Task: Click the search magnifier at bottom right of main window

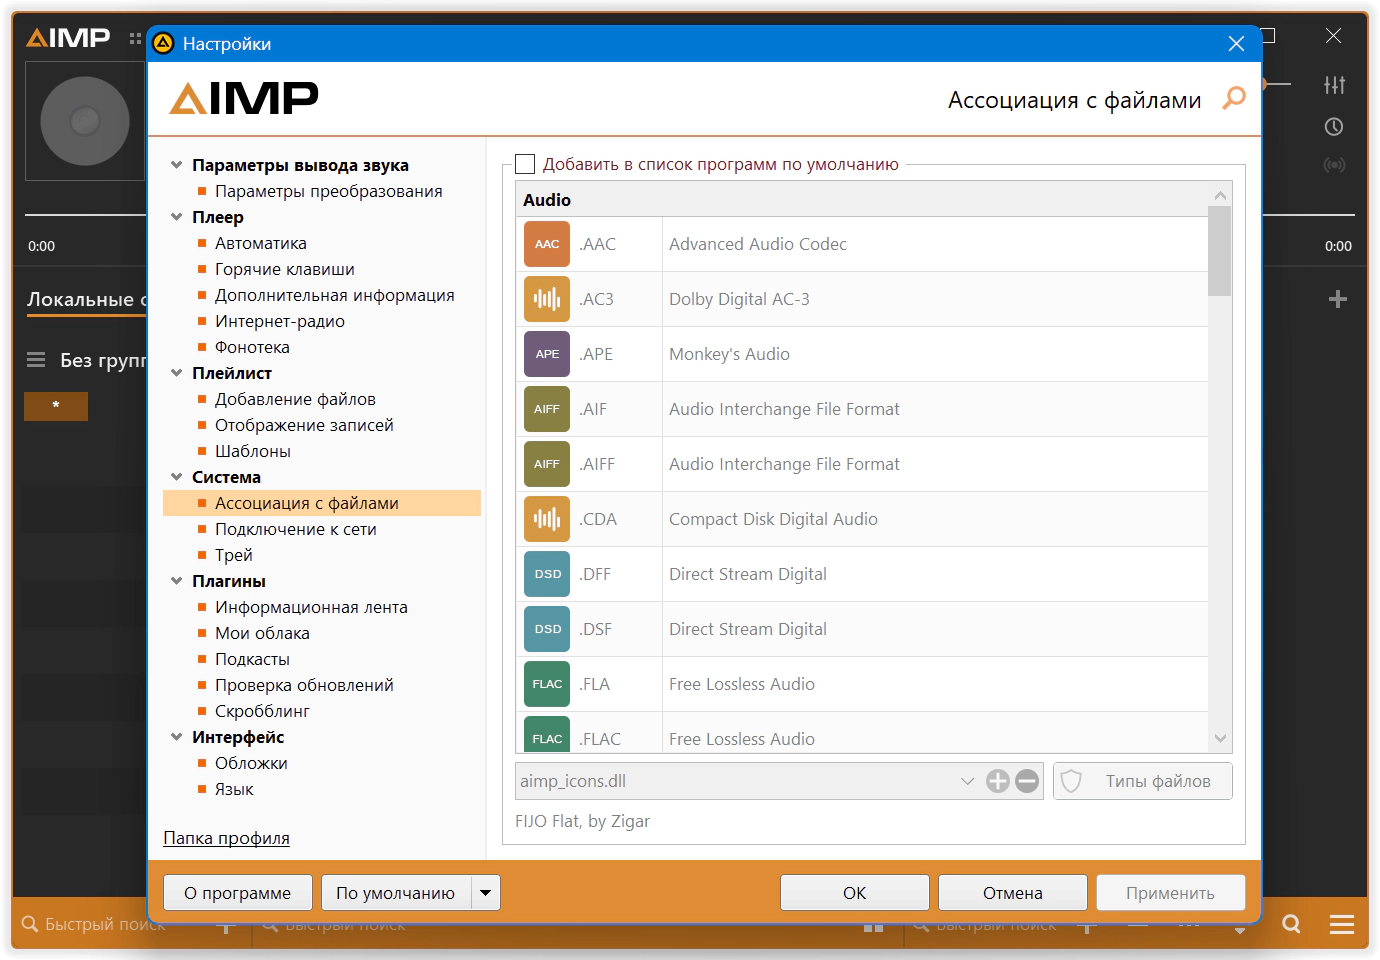Action: click(x=1291, y=924)
